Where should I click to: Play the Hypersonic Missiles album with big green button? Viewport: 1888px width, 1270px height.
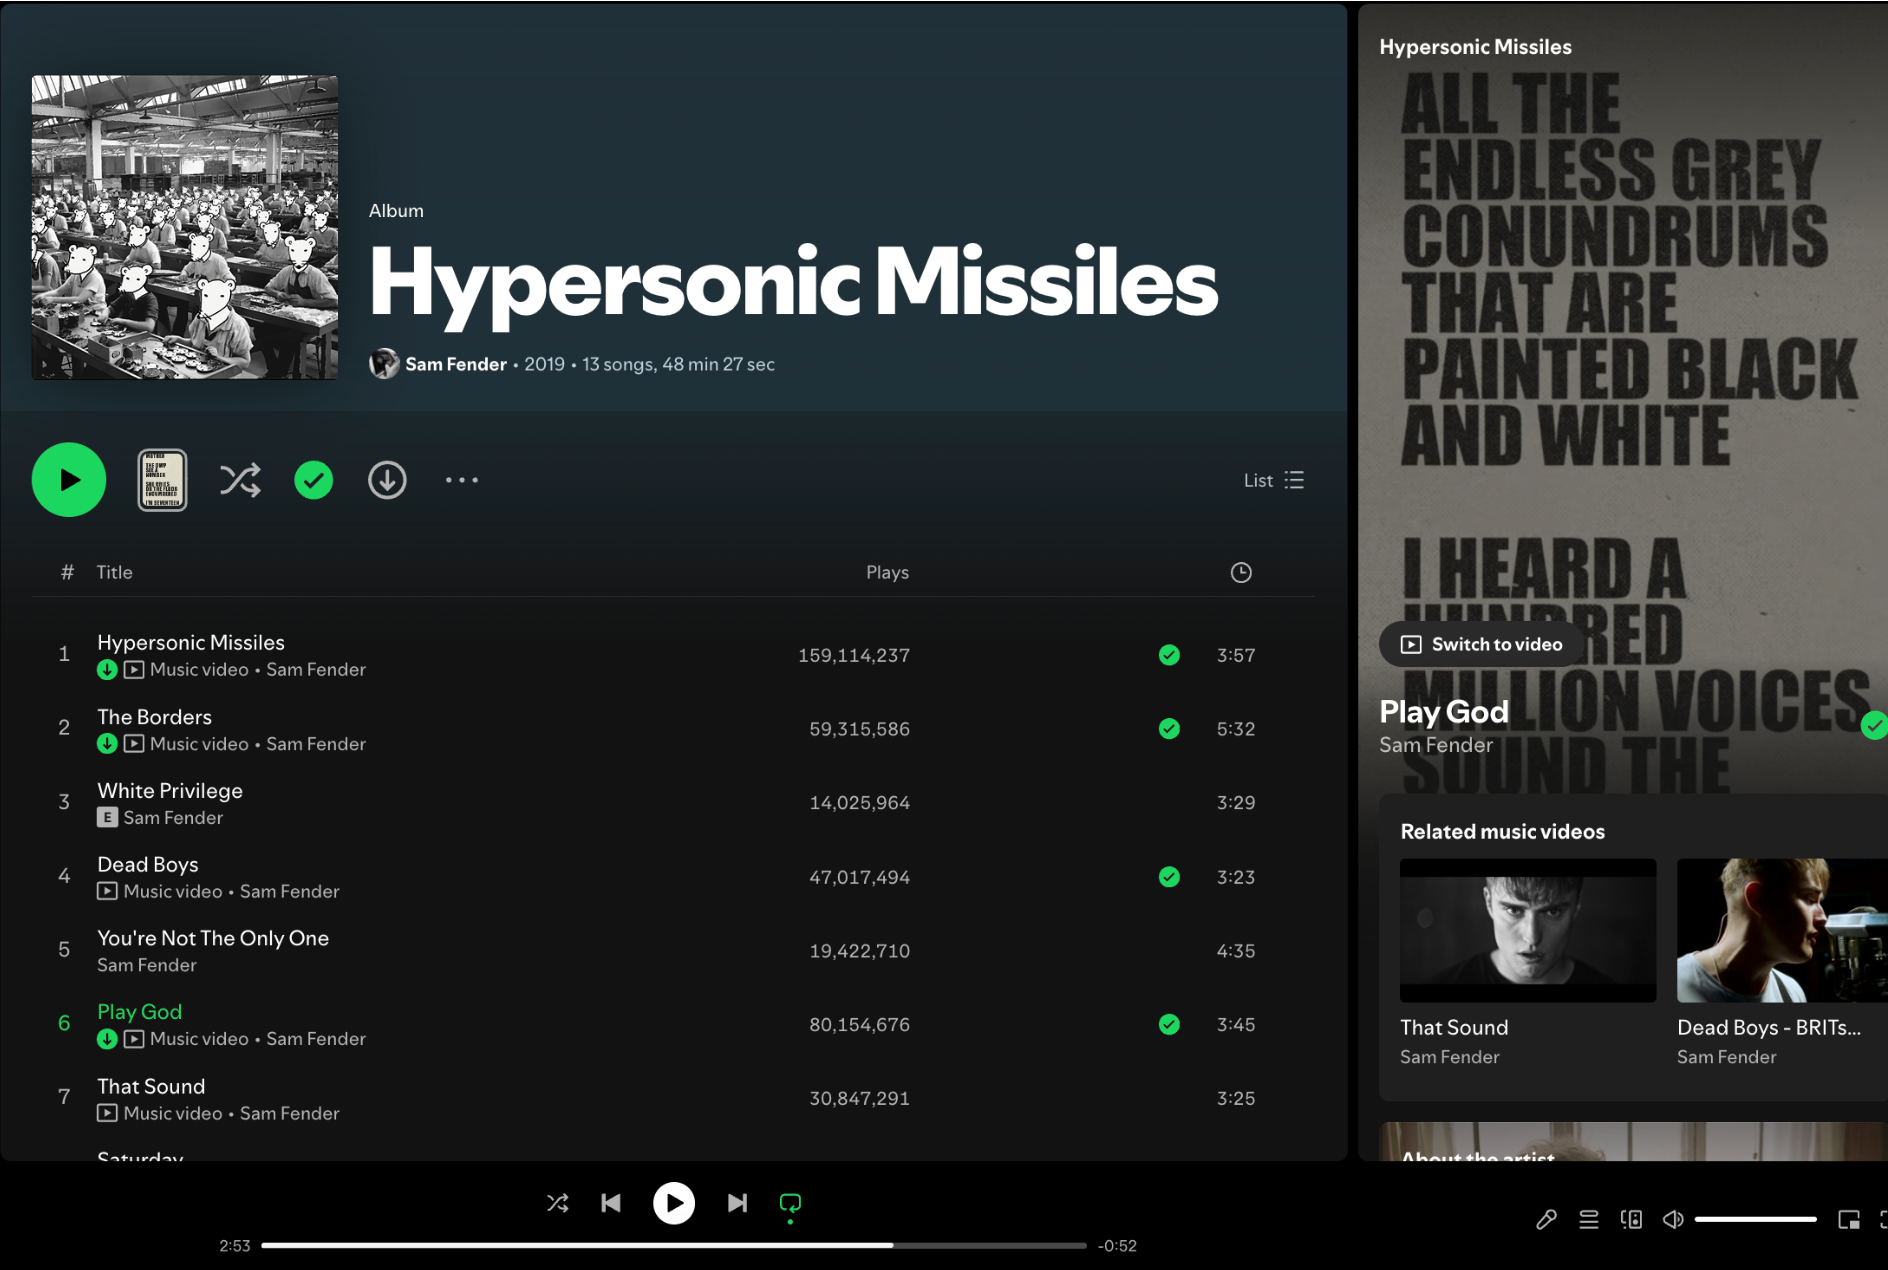click(x=69, y=480)
